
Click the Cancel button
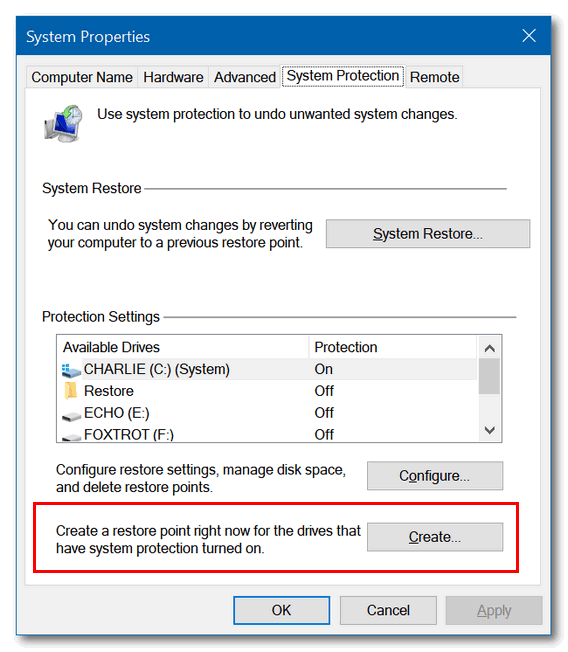point(388,610)
